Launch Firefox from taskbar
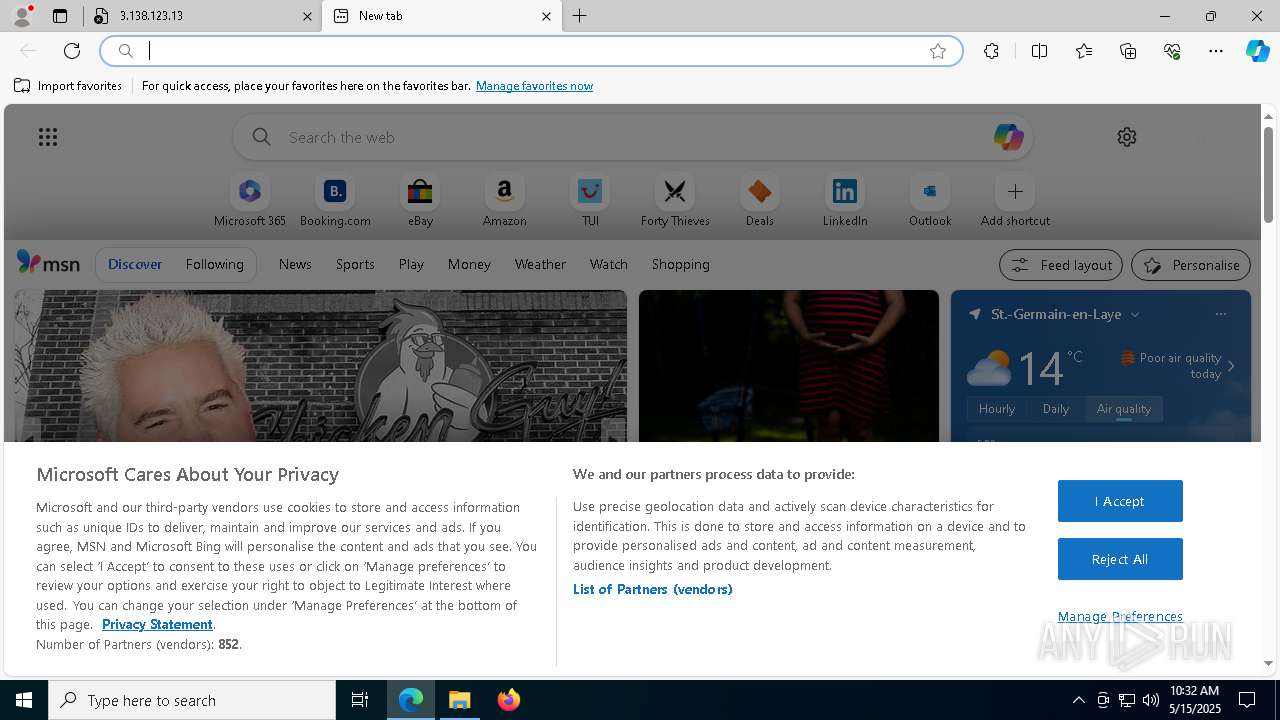Viewport: 1280px width, 720px height. 509,700
